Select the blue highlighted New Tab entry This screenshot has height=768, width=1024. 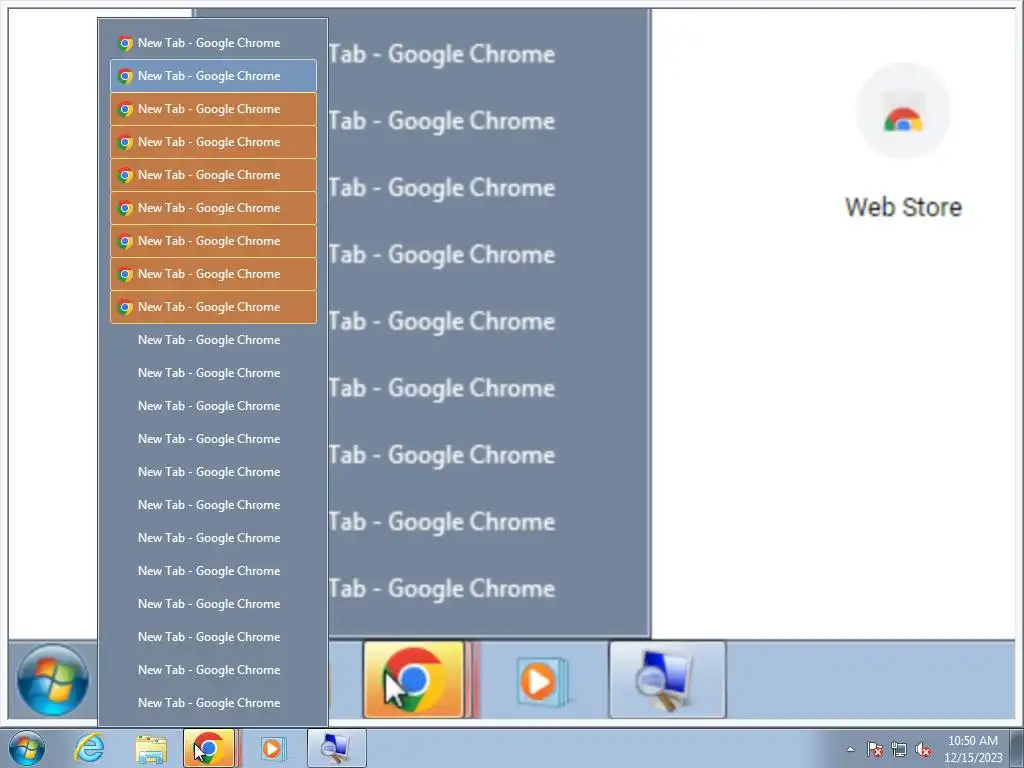click(214, 76)
